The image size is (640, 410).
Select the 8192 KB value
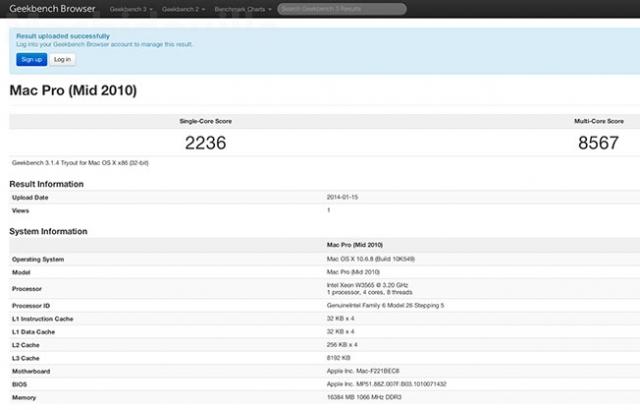click(x=338, y=358)
